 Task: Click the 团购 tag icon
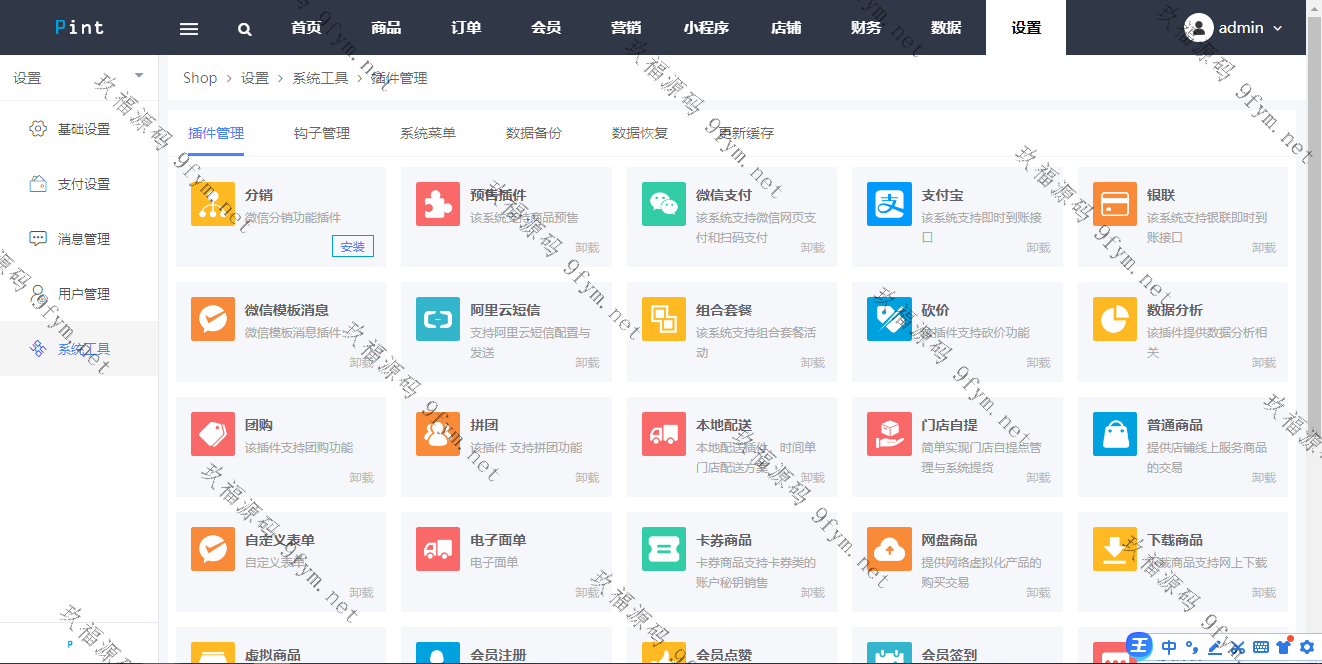[213, 434]
